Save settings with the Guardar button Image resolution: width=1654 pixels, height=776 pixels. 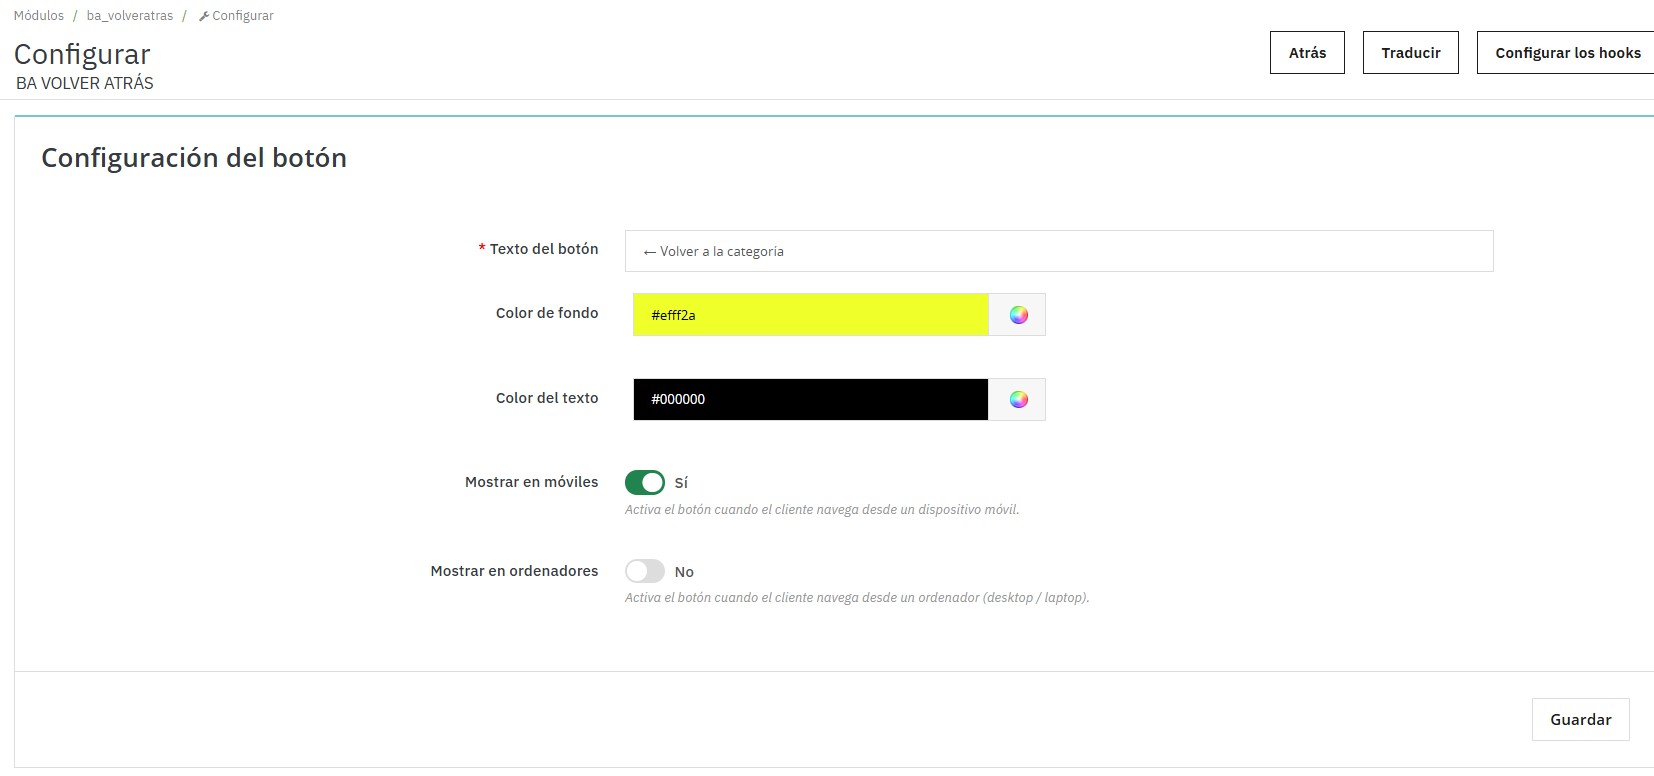click(1580, 720)
